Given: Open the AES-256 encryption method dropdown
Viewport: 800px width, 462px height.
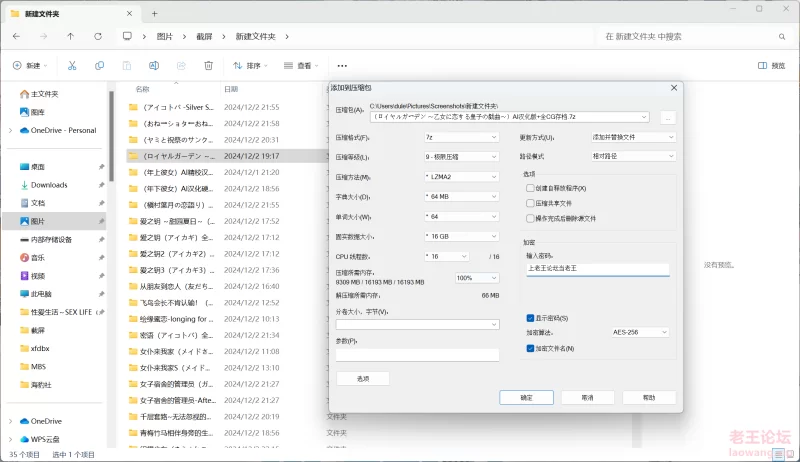Looking at the screenshot, I should point(640,332).
